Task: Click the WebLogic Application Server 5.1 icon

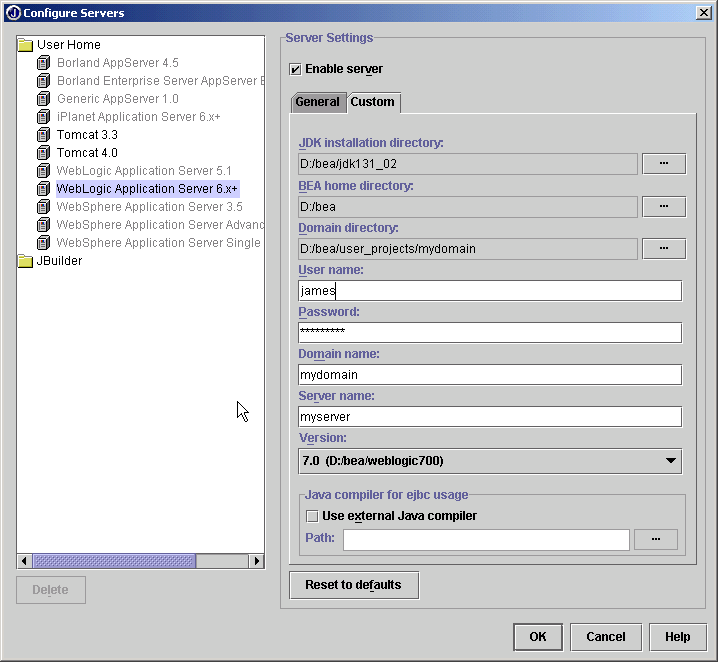Action: point(44,171)
